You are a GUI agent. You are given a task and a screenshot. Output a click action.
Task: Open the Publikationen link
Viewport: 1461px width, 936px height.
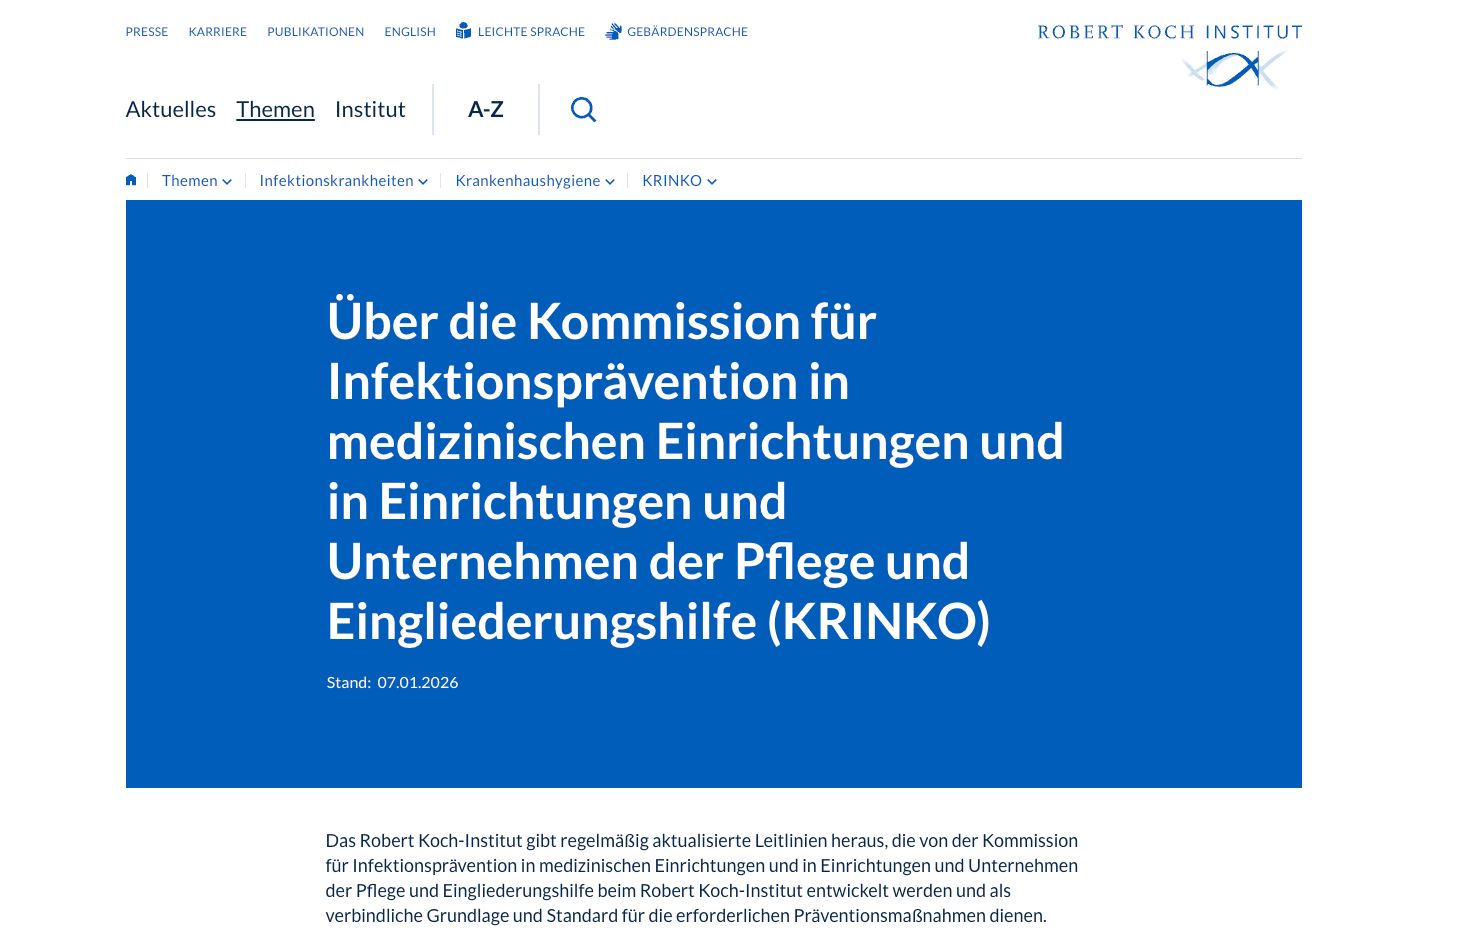pos(316,32)
